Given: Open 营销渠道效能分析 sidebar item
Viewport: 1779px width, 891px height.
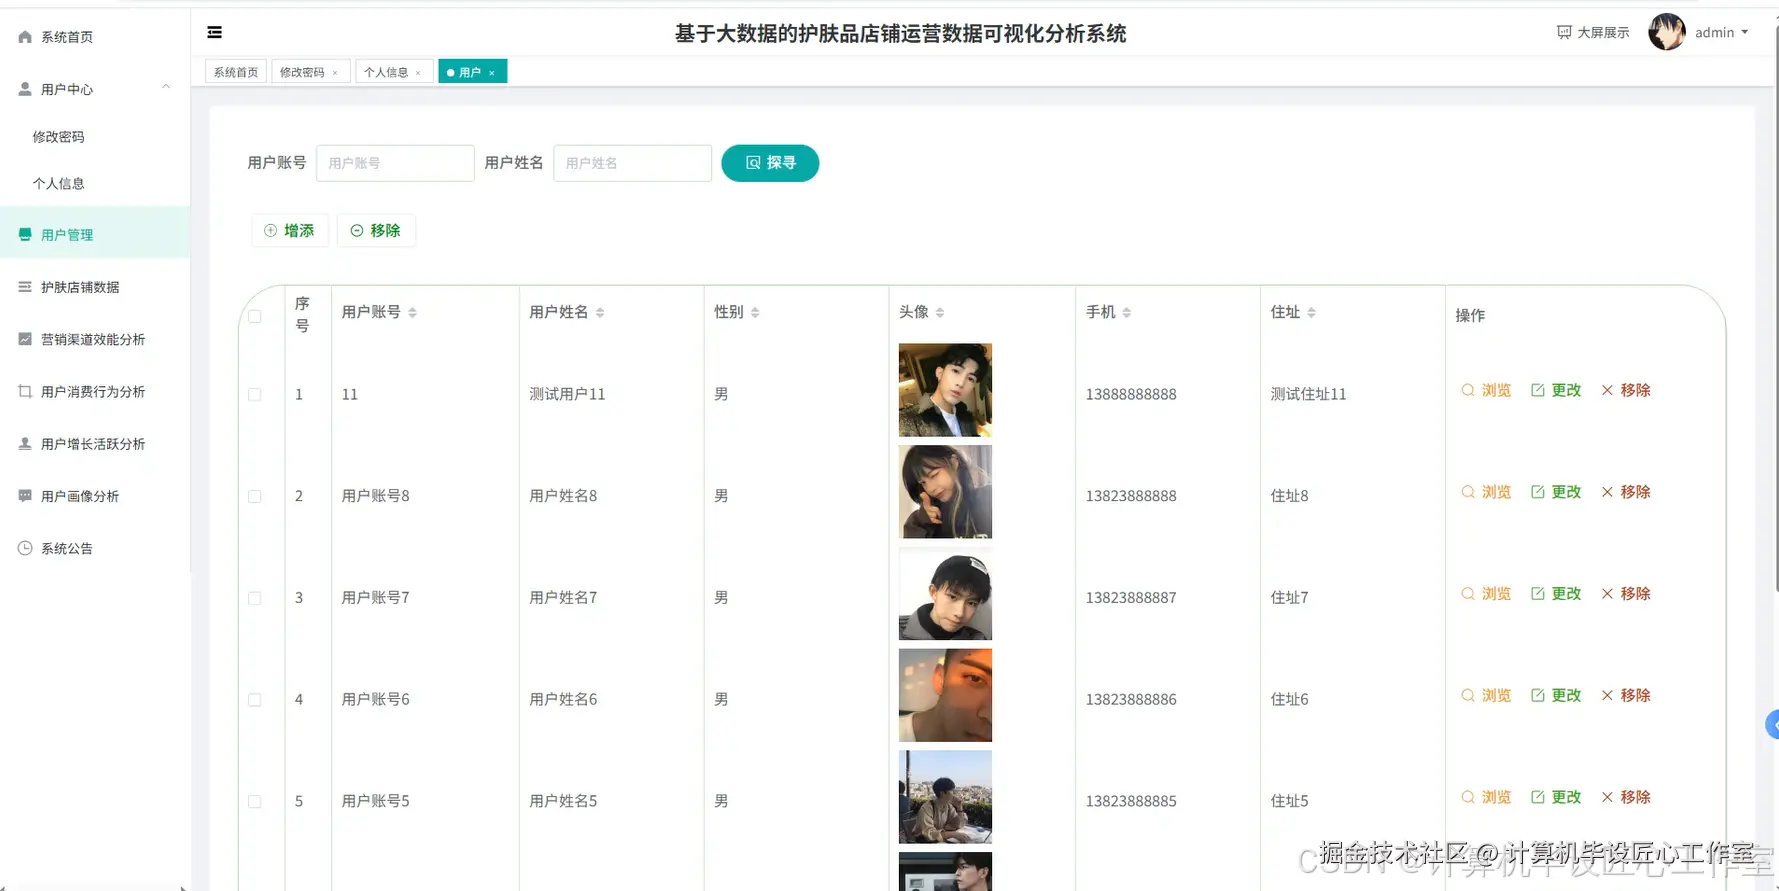Looking at the screenshot, I should click(95, 339).
